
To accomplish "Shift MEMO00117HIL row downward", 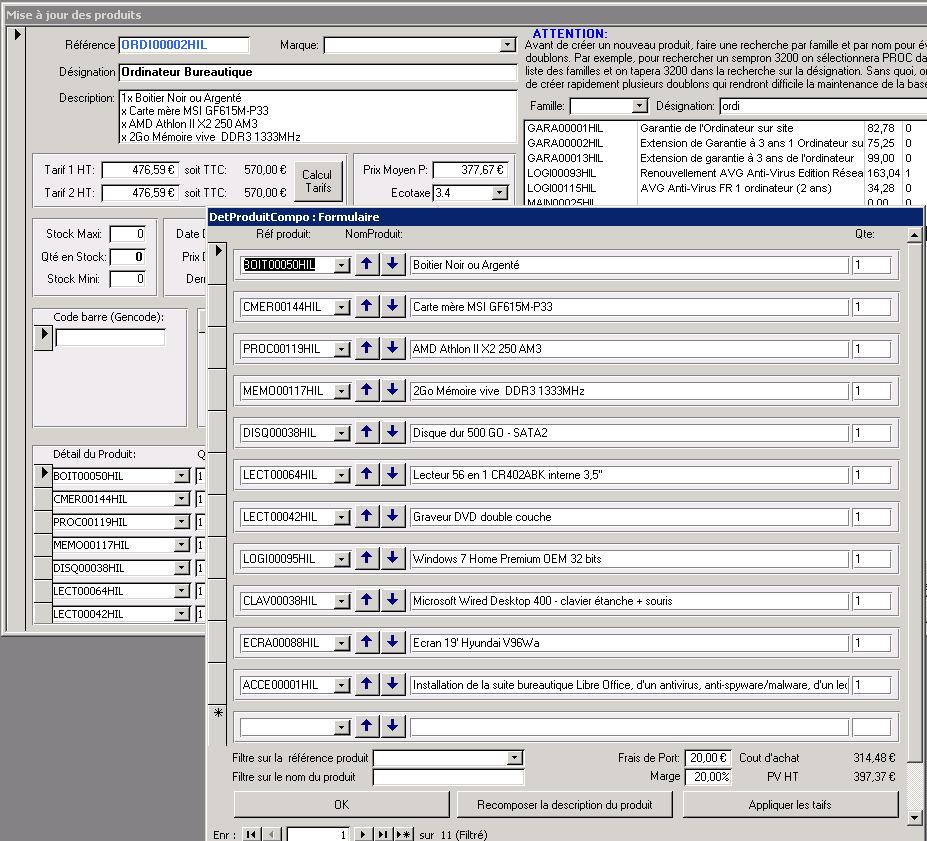I will pyautogui.click(x=393, y=390).
